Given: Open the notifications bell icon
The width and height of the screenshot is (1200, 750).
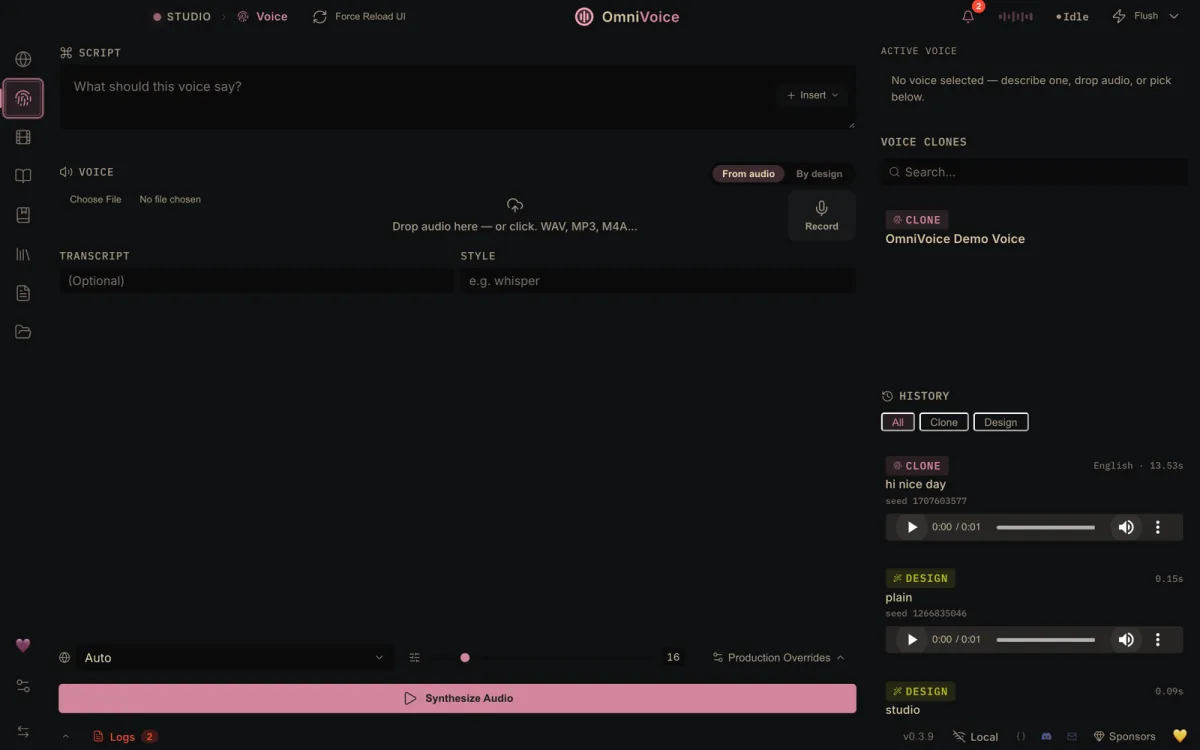Looking at the screenshot, I should [x=968, y=16].
